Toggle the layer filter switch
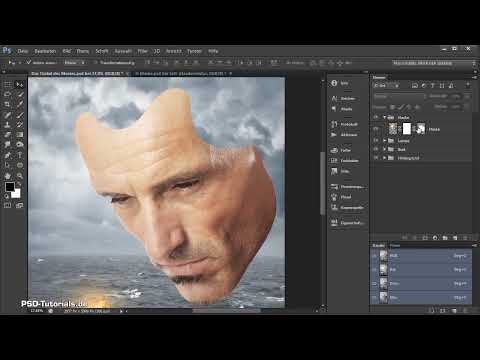Screen dimensions: 480x360 468,85
